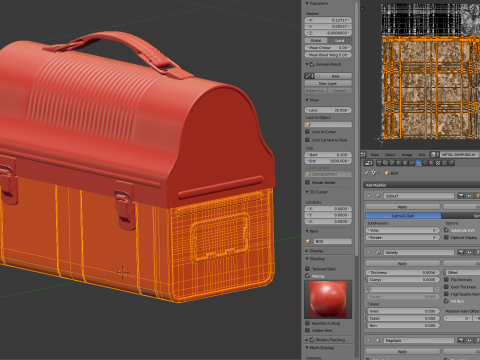Select the Modifiers wrench tab

click(418, 163)
